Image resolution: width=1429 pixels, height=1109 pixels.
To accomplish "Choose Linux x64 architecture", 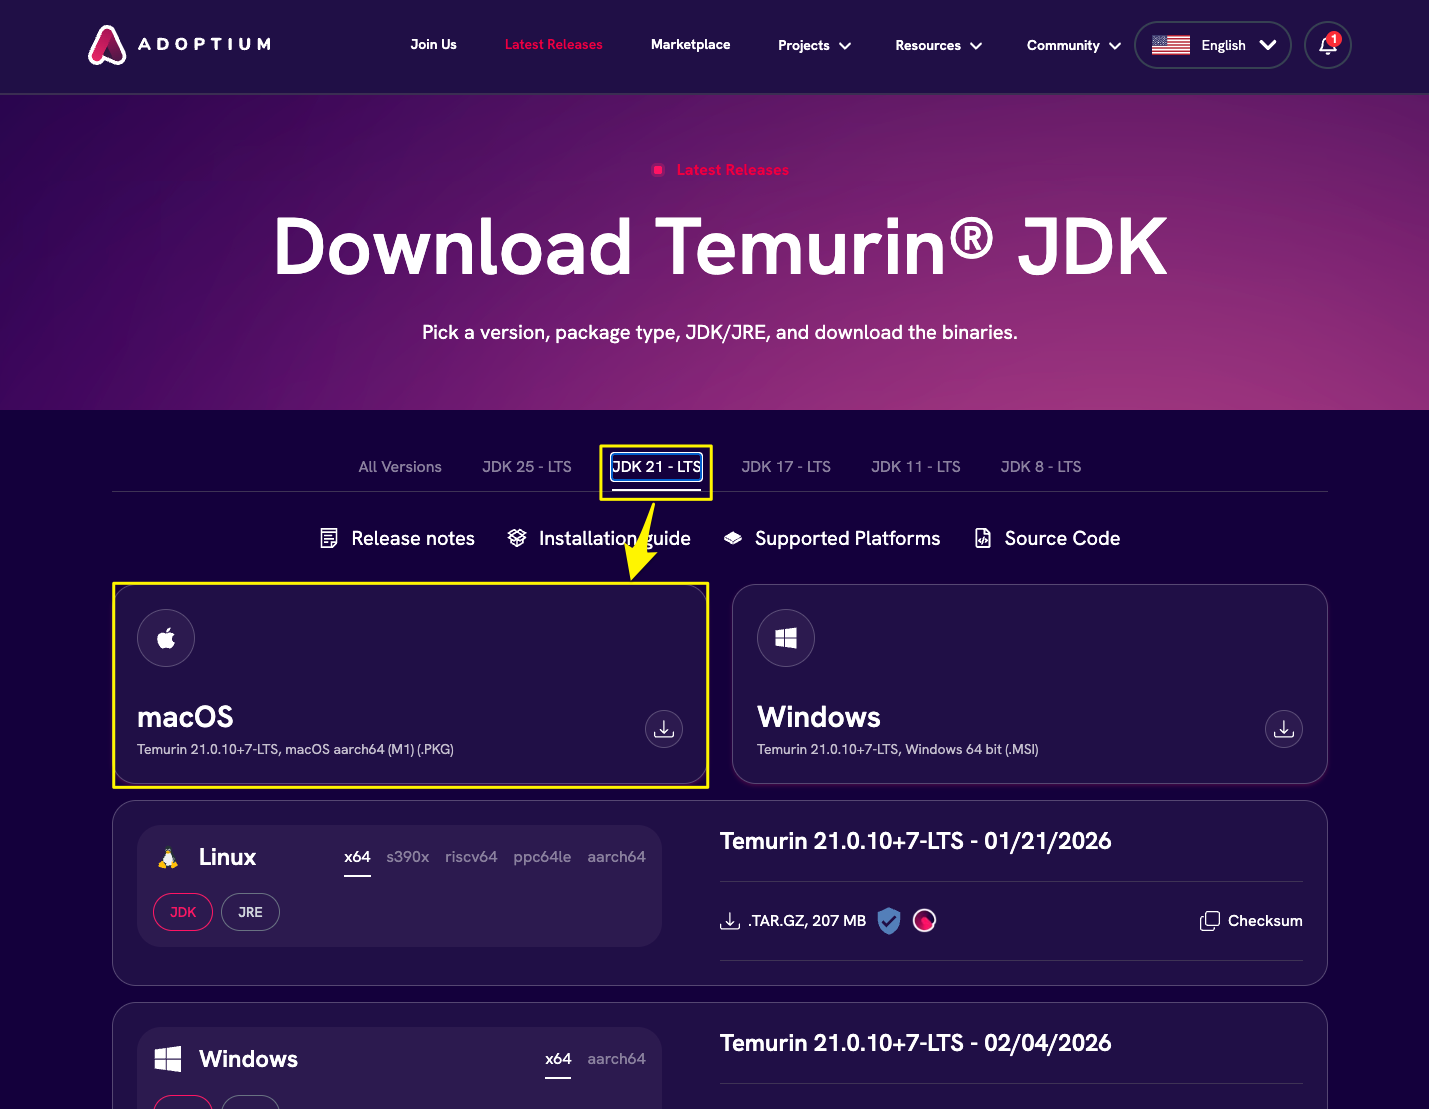I will pos(357,857).
